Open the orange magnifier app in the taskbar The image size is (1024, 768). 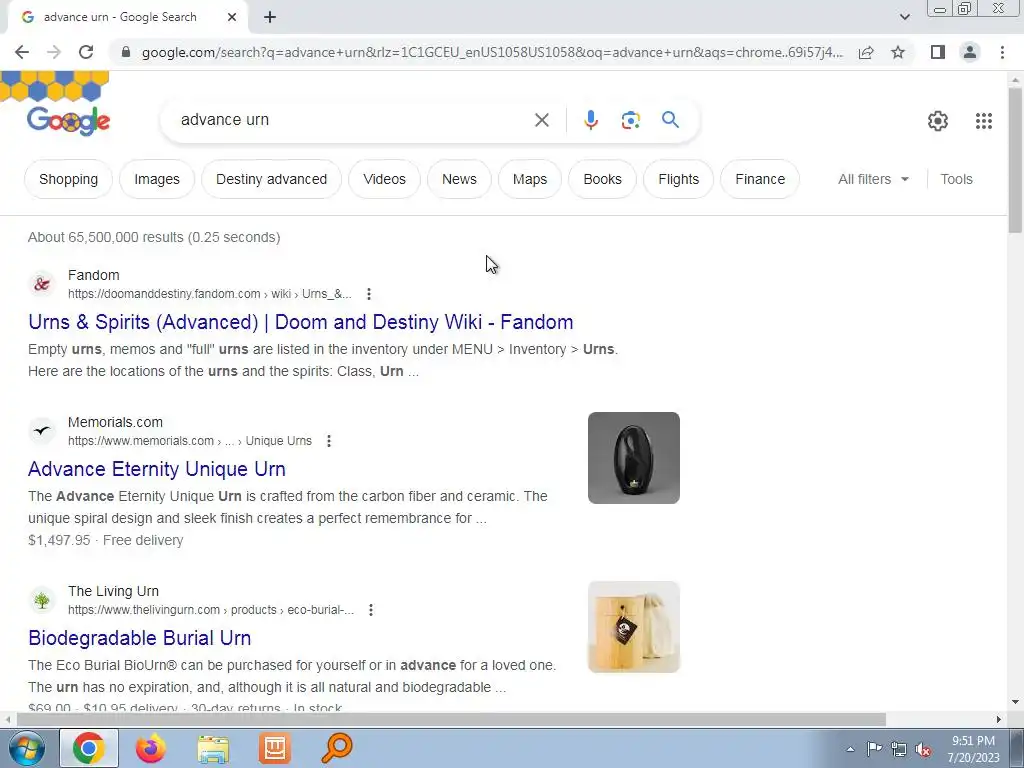click(337, 748)
